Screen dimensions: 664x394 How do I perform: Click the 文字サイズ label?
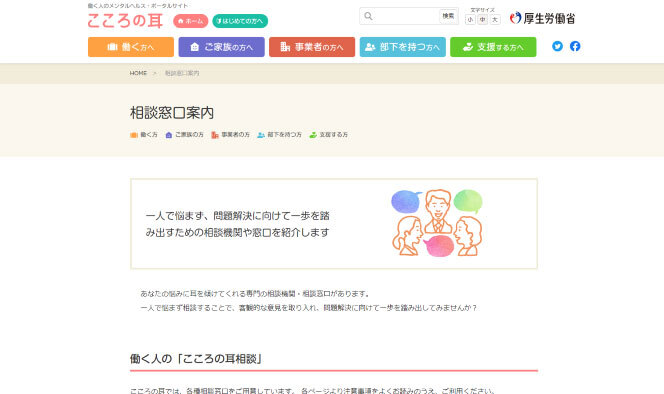click(x=482, y=10)
